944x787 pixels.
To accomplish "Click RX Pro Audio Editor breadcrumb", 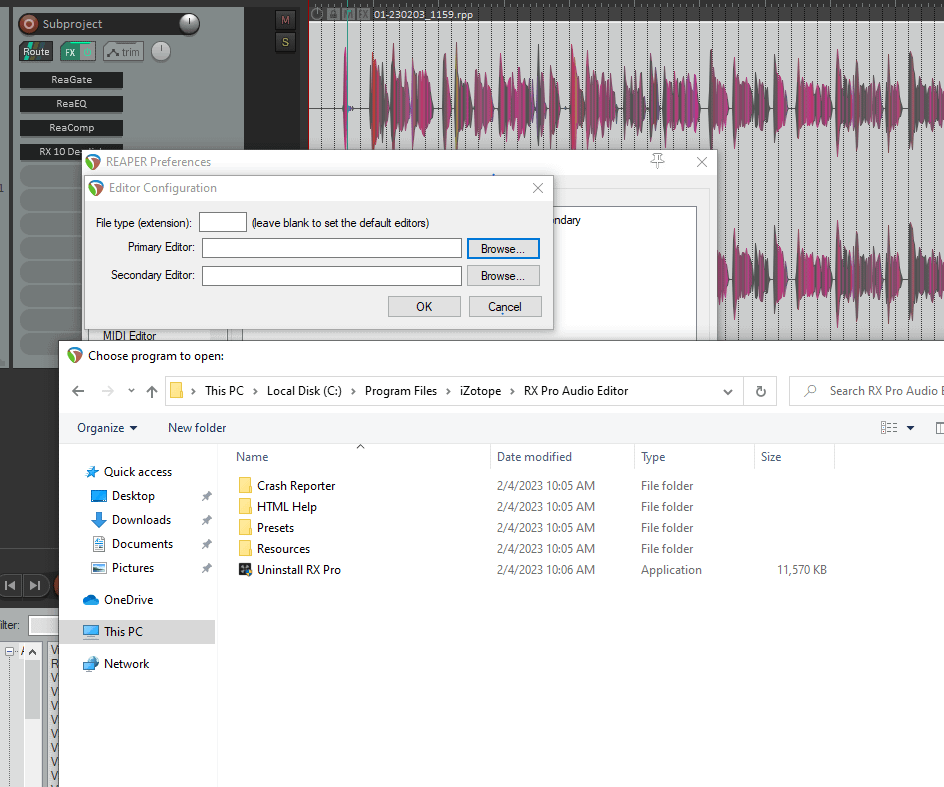I will (576, 391).
